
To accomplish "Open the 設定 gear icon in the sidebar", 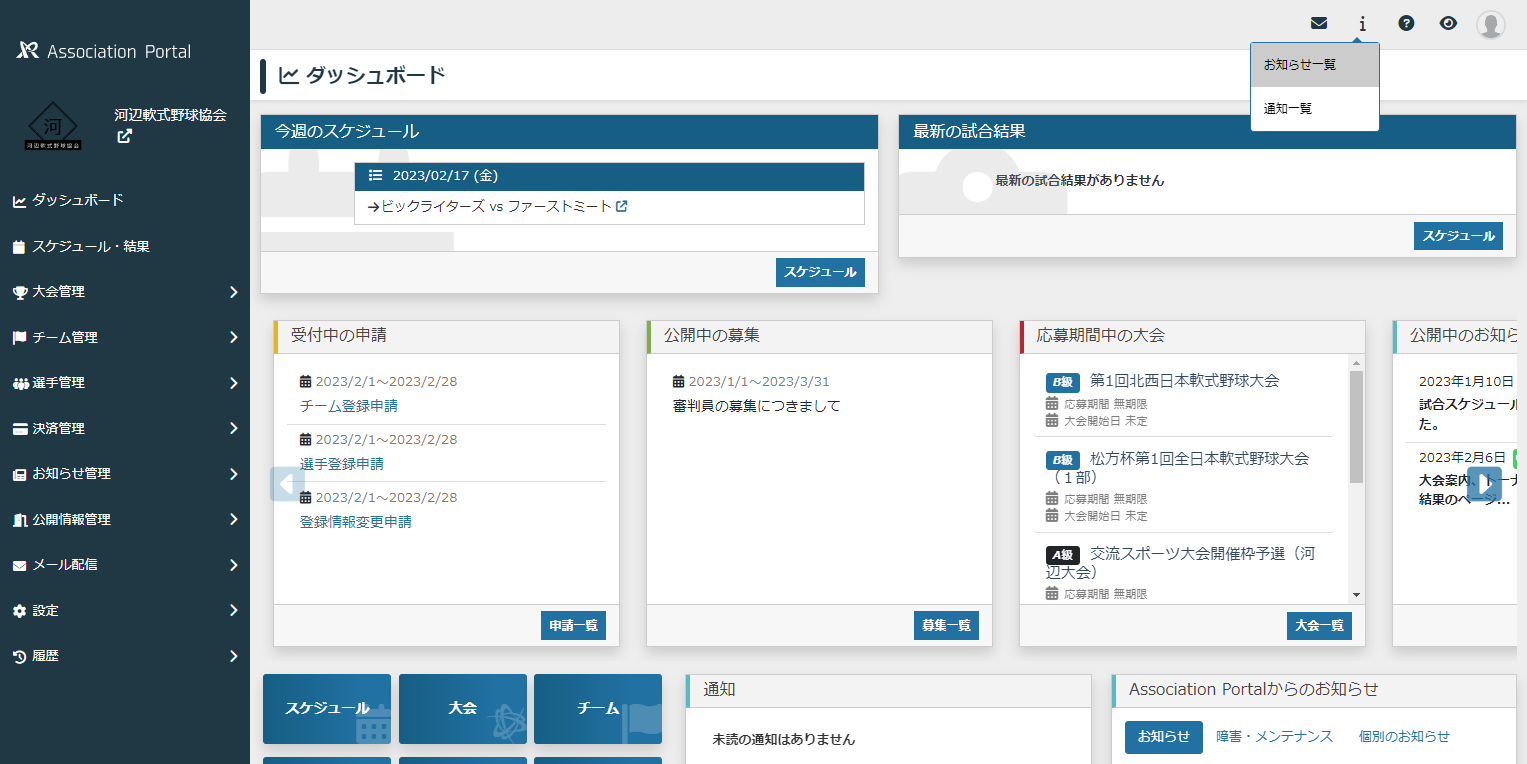I will [22, 610].
